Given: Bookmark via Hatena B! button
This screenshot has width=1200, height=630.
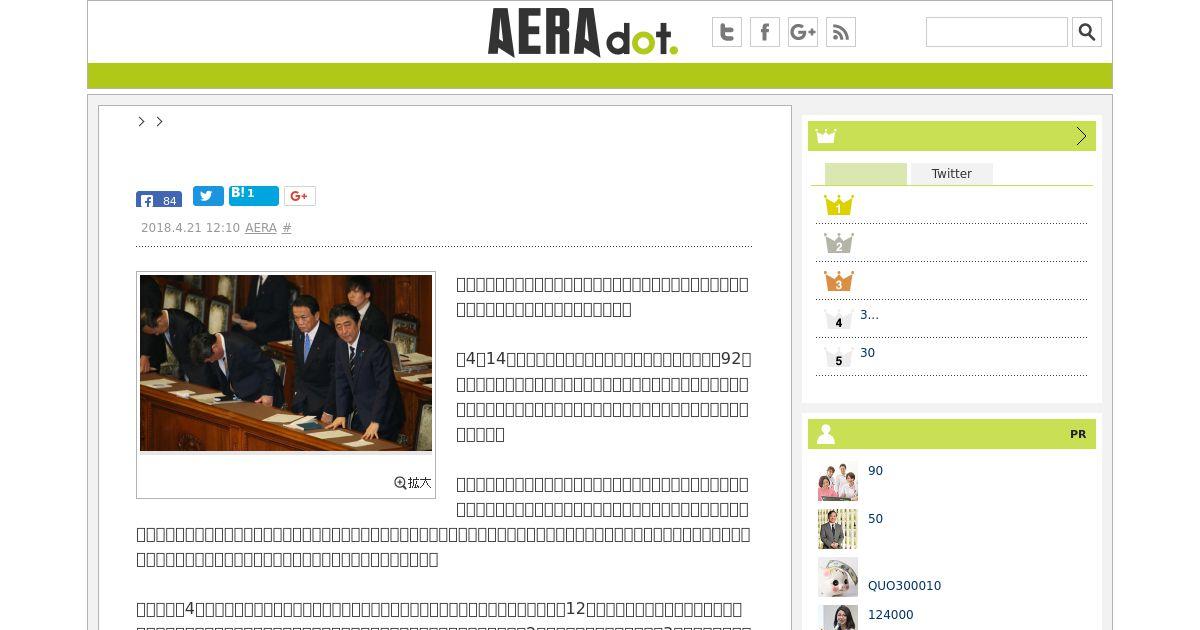Looking at the screenshot, I should pyautogui.click(x=253, y=195).
